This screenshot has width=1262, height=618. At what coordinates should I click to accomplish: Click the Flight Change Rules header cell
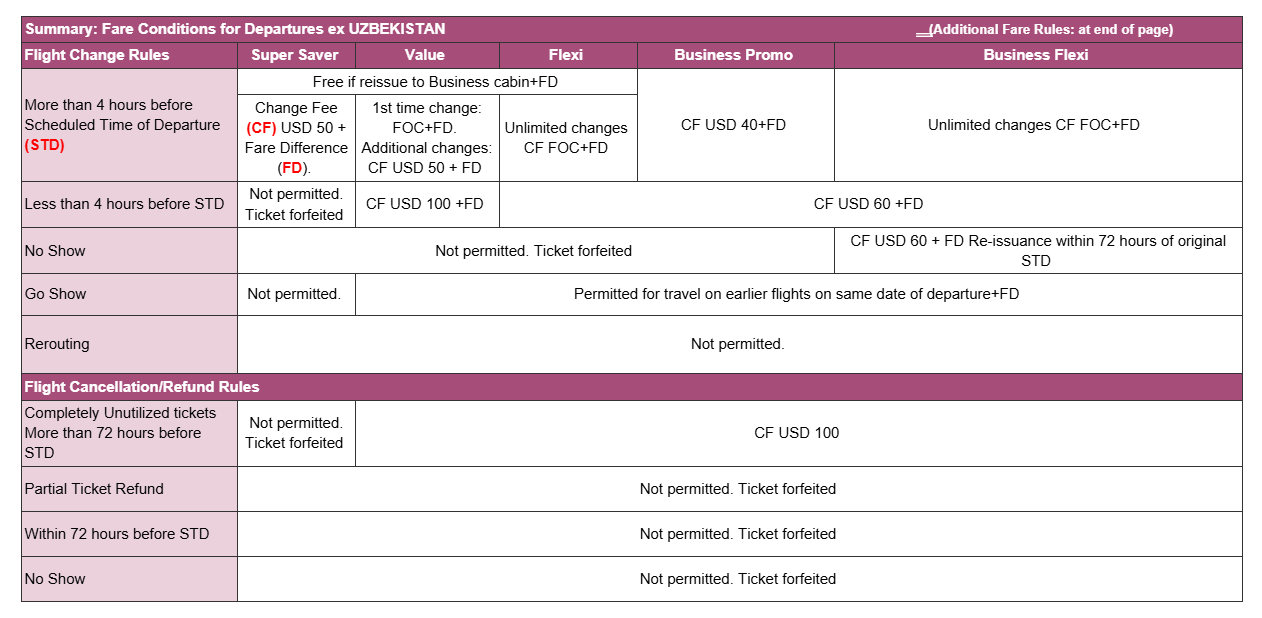click(129, 55)
